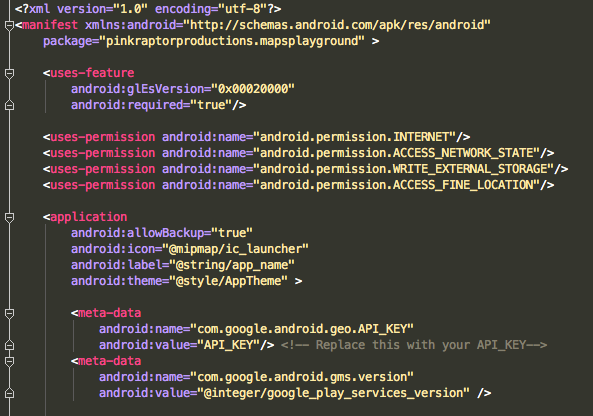Viewport: 593px width, 416px height.
Task: Click the @string/app_name label value
Action: click(x=232, y=265)
